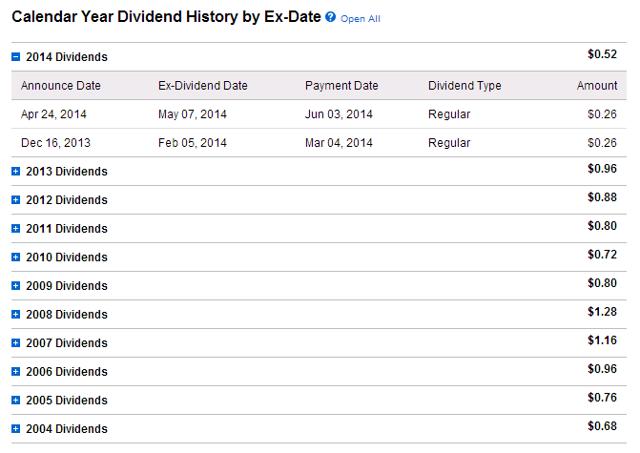
Task: Expand the 2011 Dividends plus icon
Action: (x=16, y=229)
